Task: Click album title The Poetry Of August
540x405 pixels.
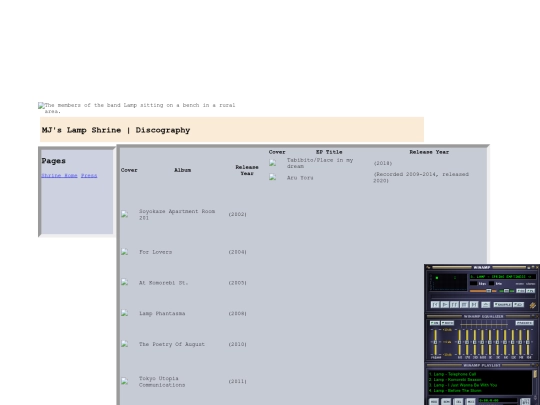Action: (172, 344)
